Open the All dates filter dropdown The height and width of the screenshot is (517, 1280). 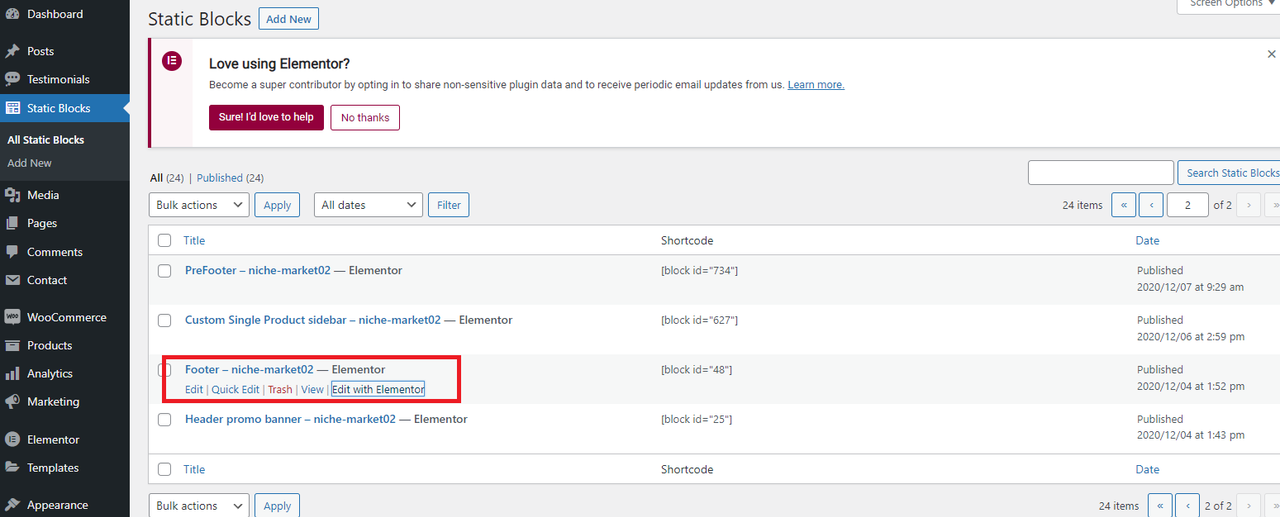pos(368,205)
